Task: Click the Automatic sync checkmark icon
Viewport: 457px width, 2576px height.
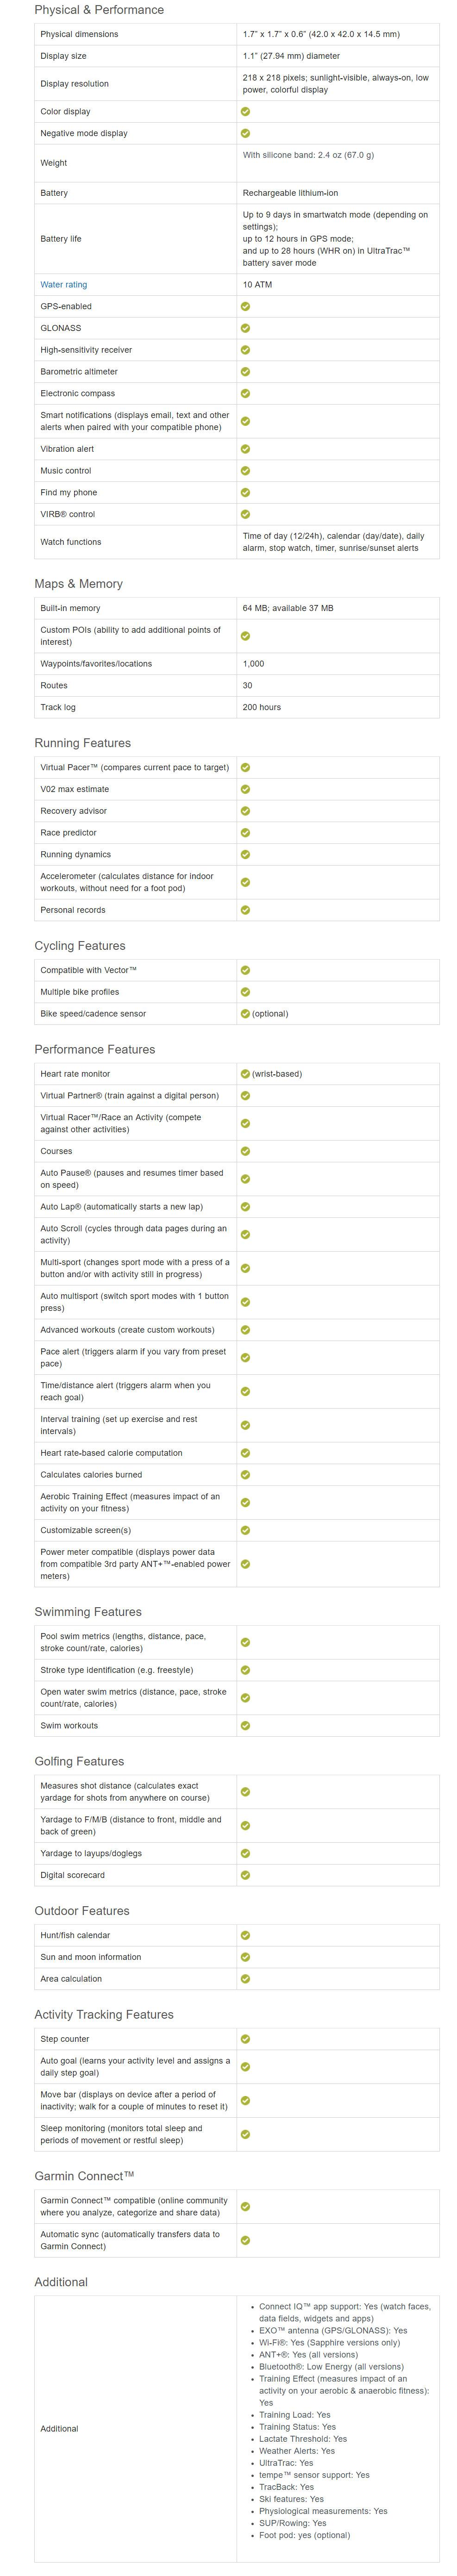Action: pyautogui.click(x=245, y=2240)
